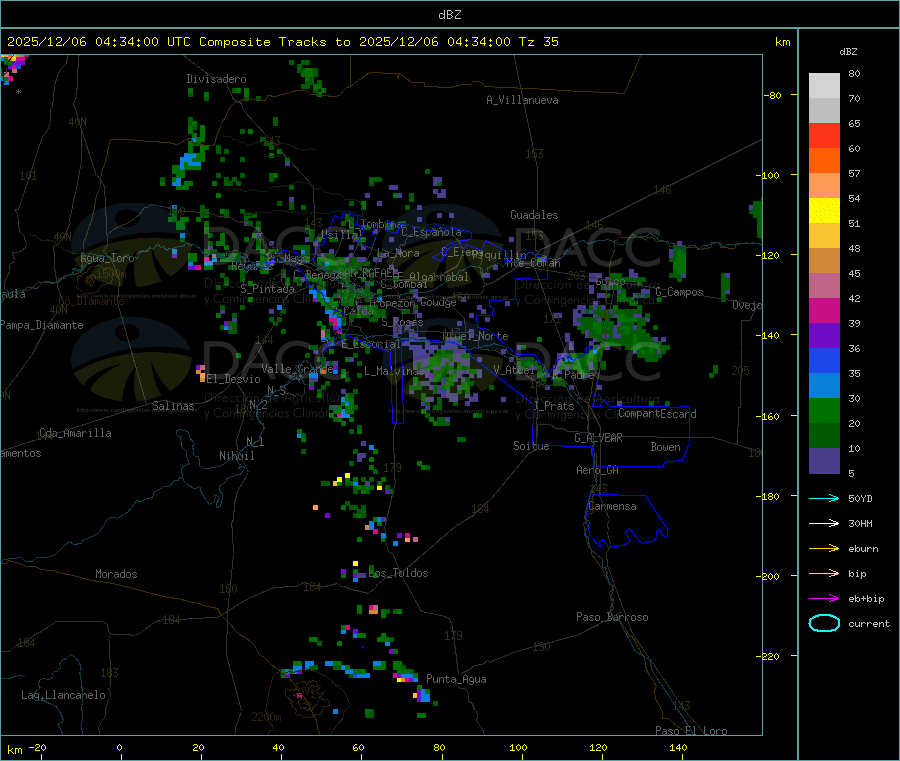Click the 'Morados' map label

(116, 574)
